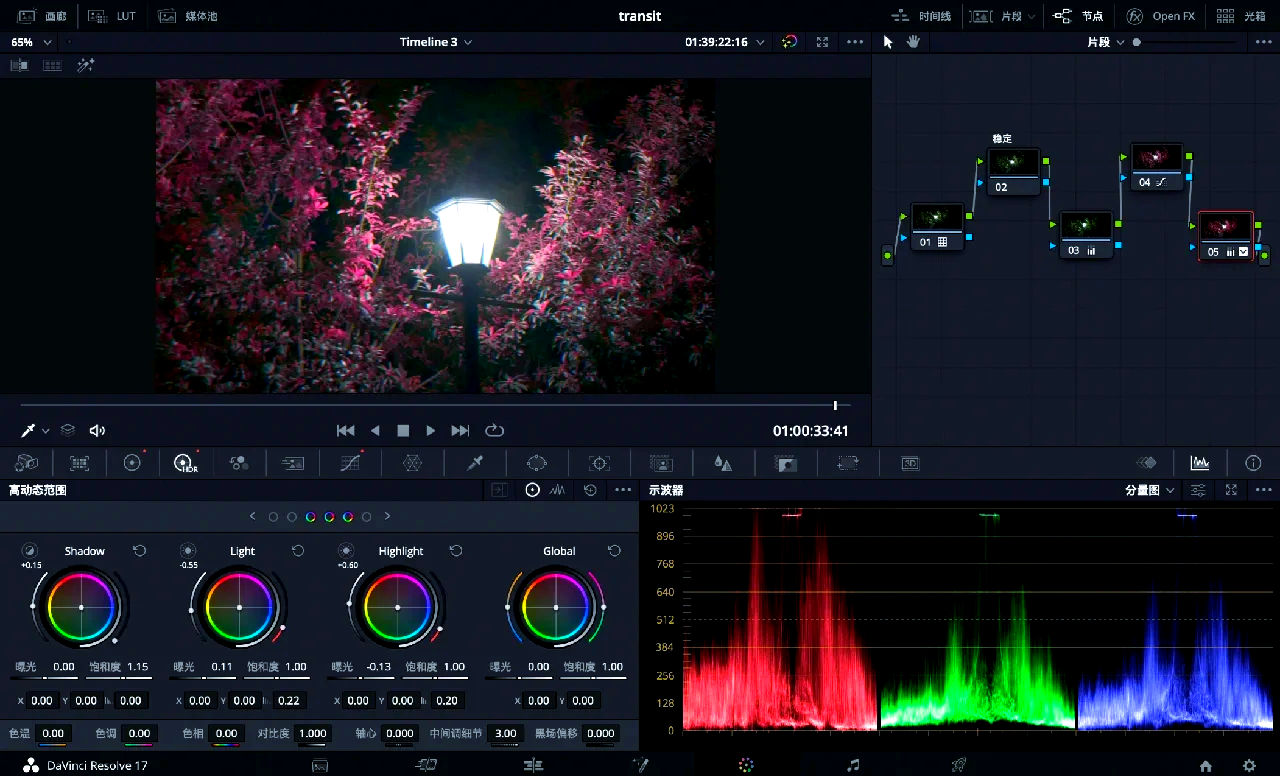Open the Tracker palette
The image size is (1280, 776).
click(x=599, y=462)
